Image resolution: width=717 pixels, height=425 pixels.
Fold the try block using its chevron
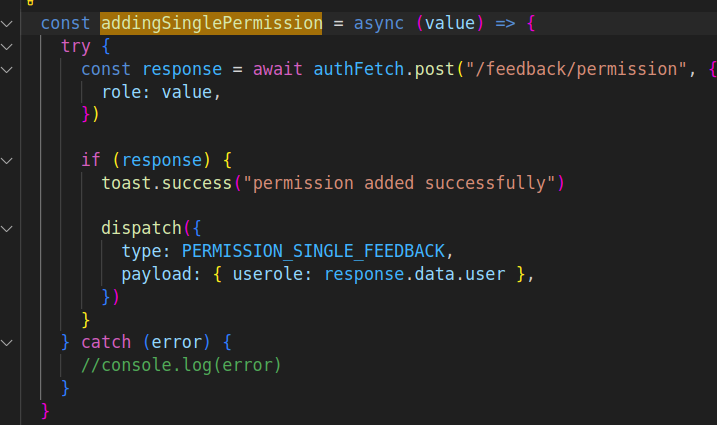pos(8,46)
